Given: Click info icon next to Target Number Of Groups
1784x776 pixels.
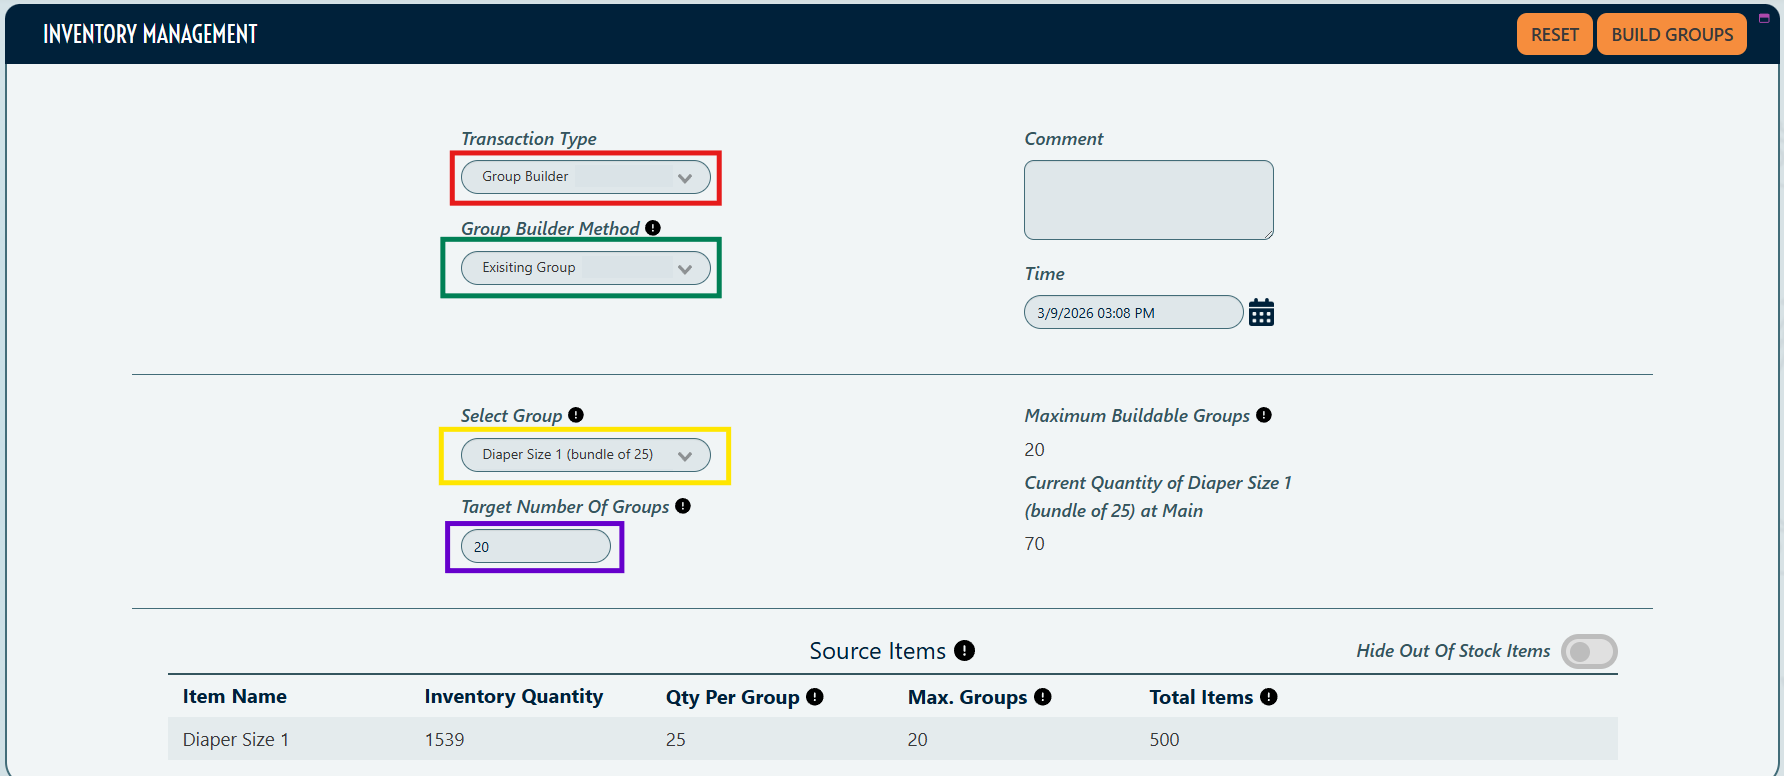Looking at the screenshot, I should tap(683, 506).
